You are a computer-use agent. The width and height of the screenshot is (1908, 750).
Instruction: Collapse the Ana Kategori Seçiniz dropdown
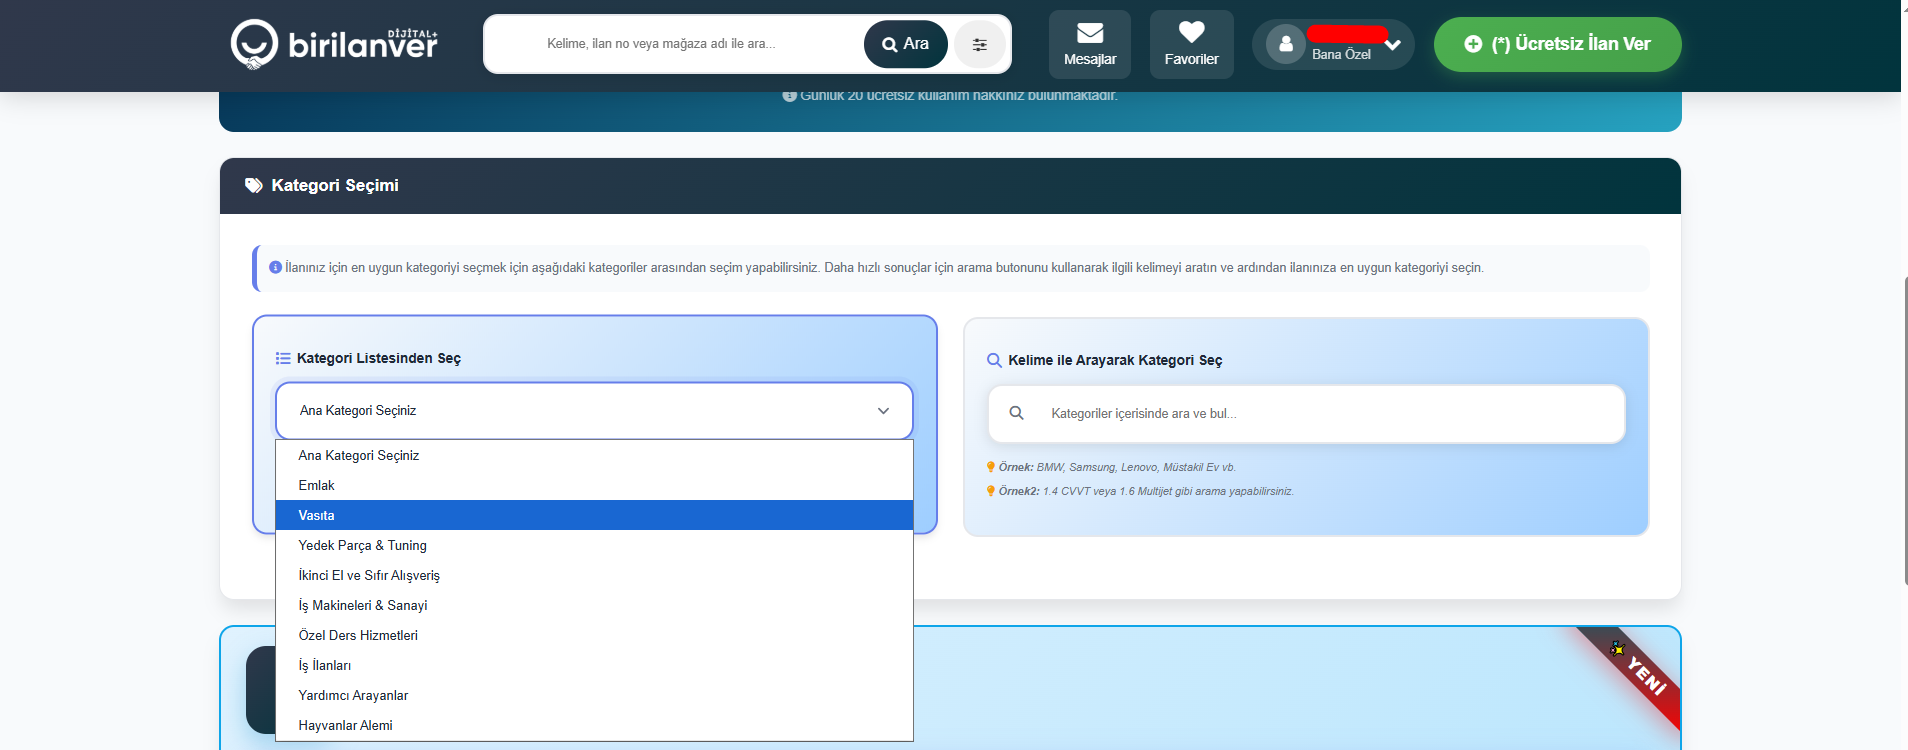click(x=883, y=411)
